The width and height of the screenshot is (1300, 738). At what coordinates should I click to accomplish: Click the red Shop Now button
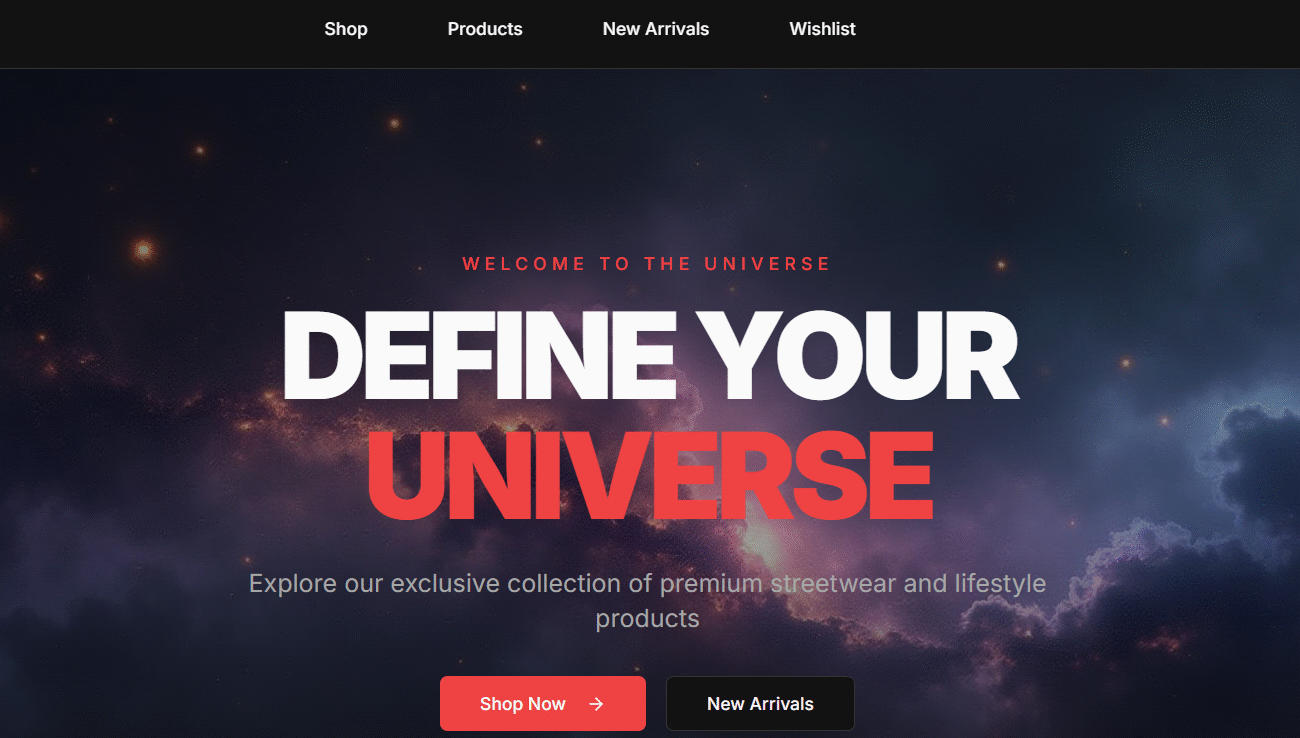tap(543, 704)
